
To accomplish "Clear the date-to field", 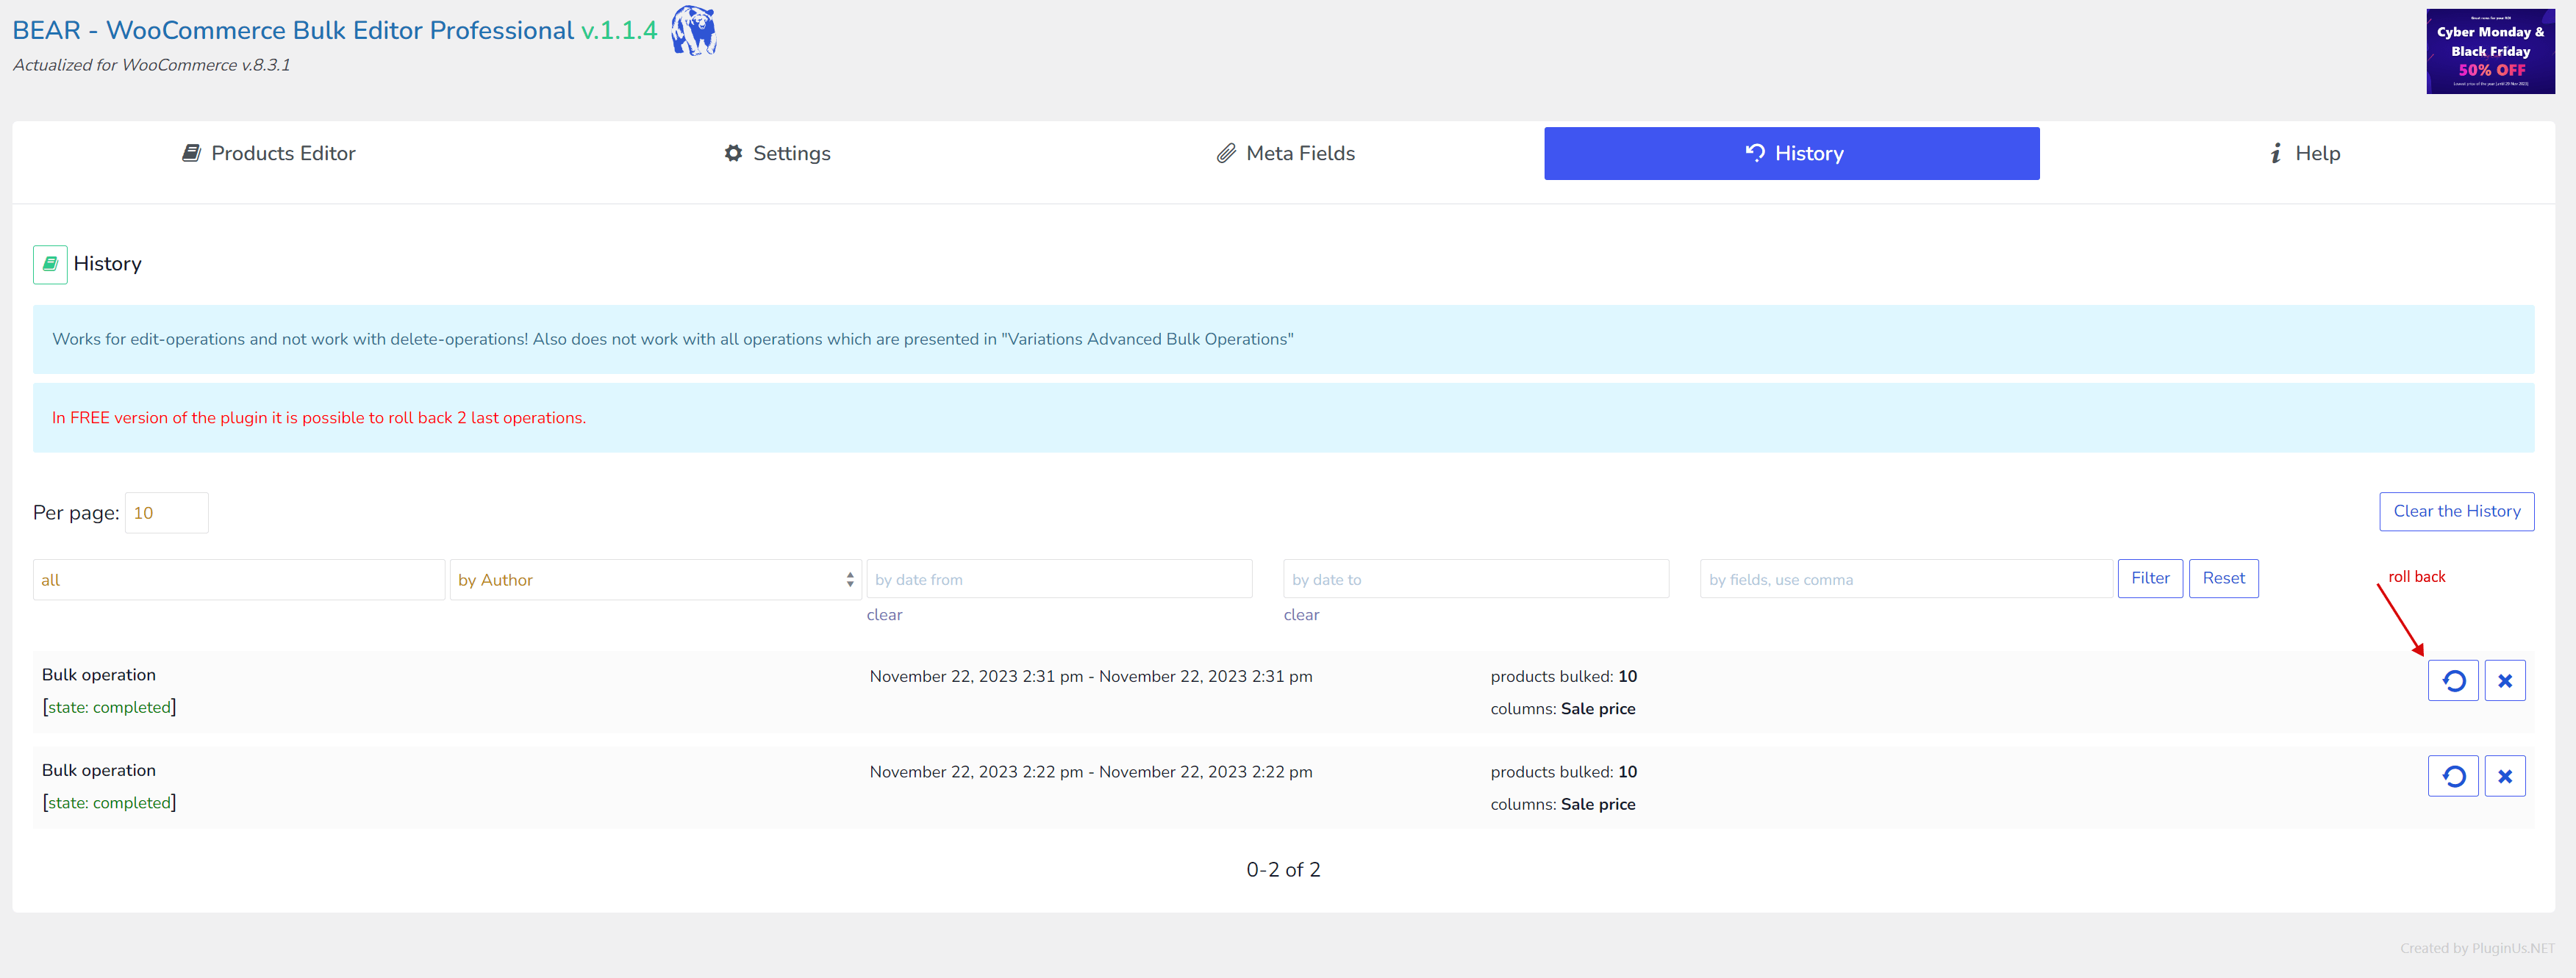I will coord(1301,615).
